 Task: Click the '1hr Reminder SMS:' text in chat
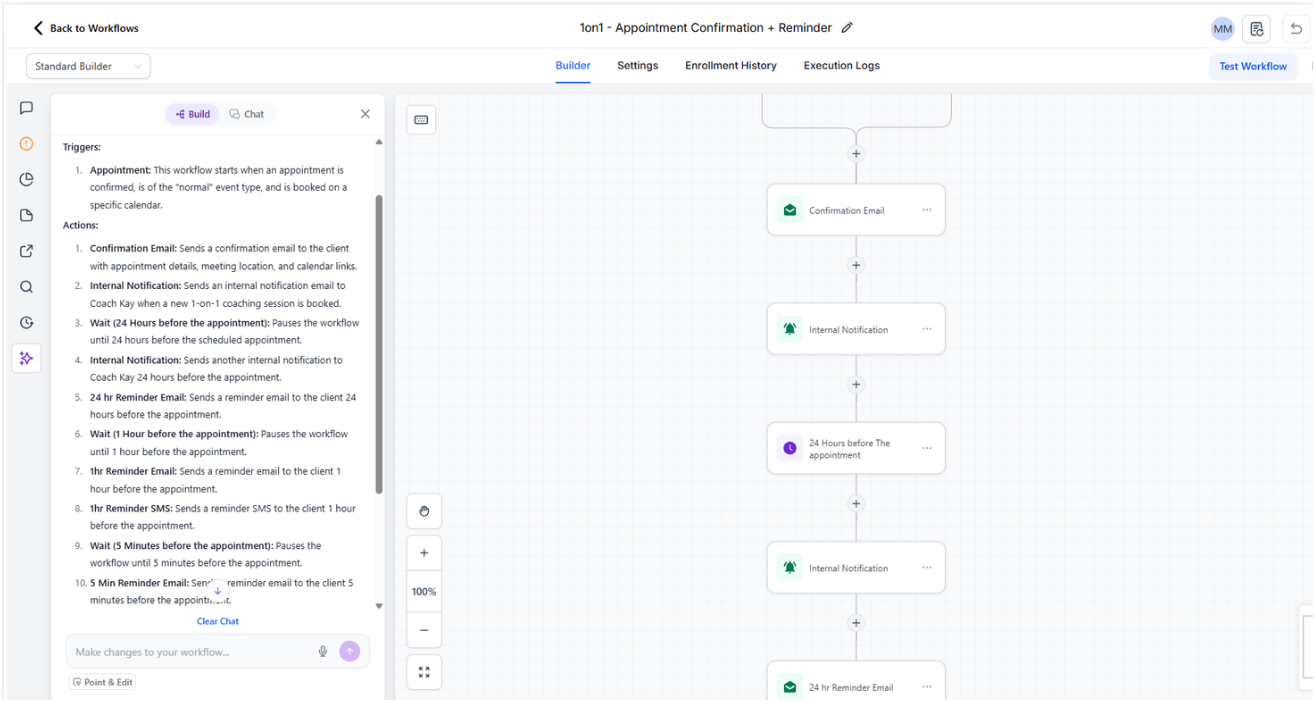coord(131,508)
